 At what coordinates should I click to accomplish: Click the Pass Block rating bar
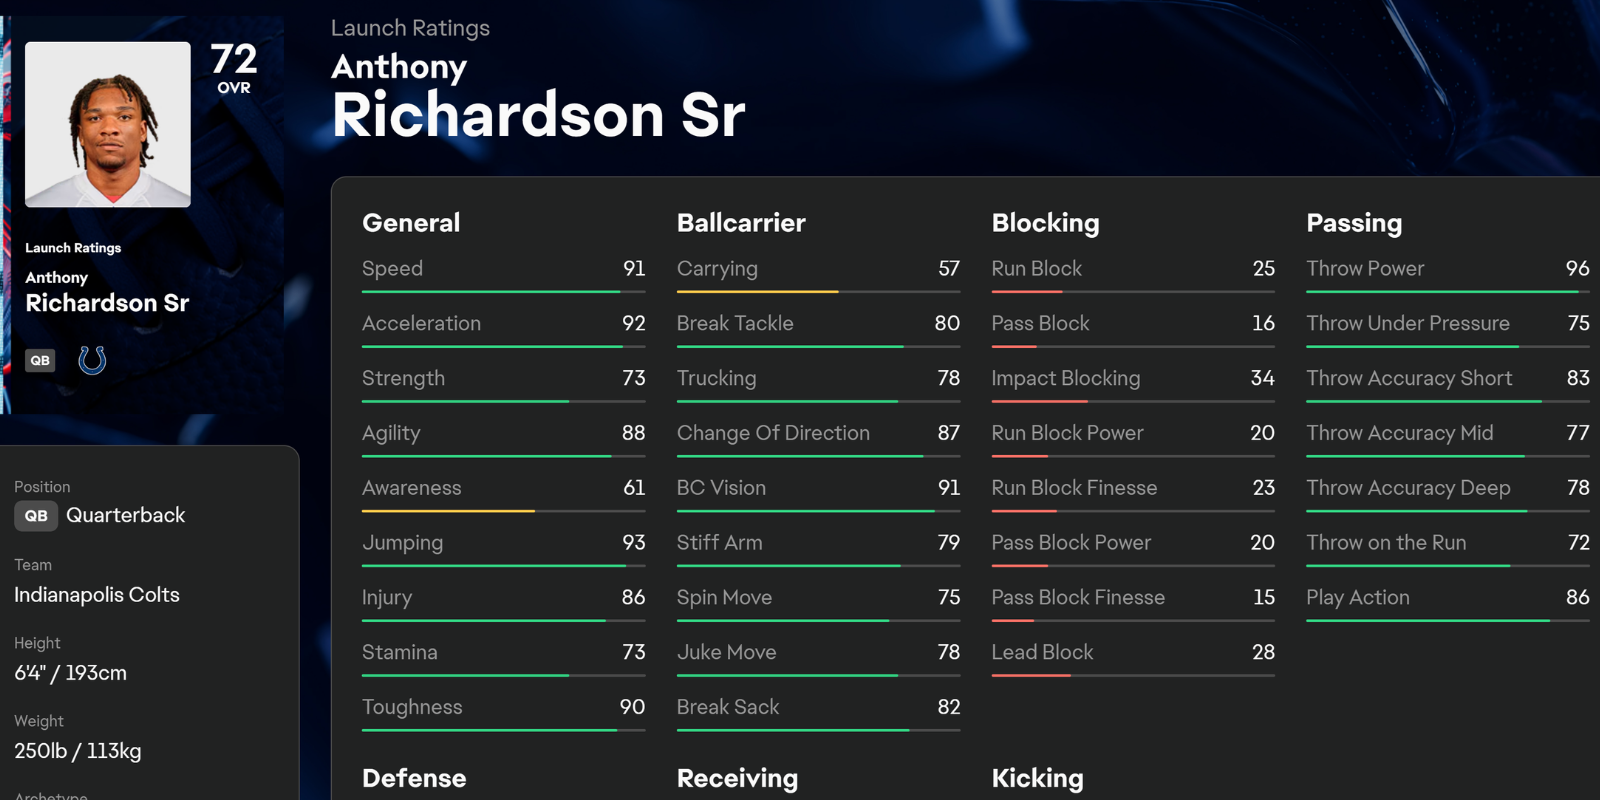tap(1132, 347)
